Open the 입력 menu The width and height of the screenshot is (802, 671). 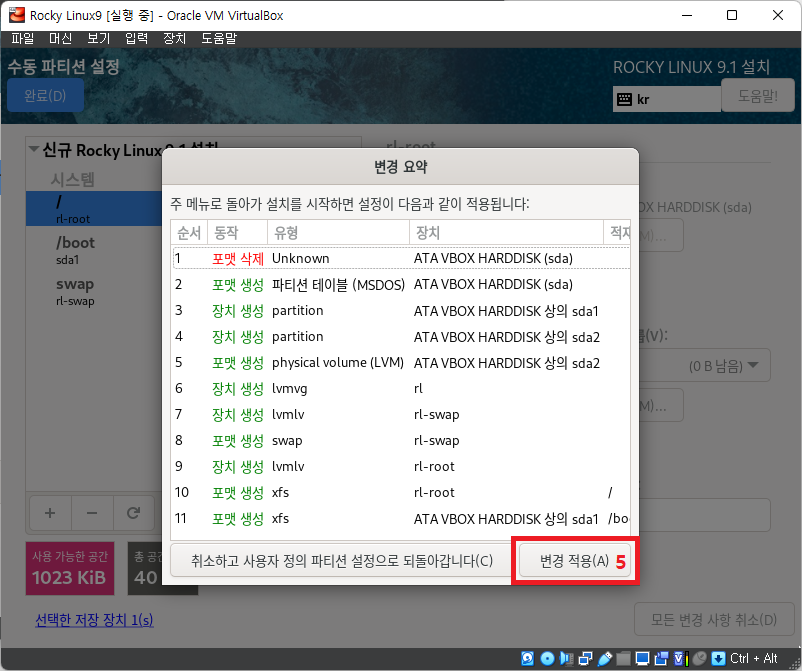pyautogui.click(x=137, y=38)
